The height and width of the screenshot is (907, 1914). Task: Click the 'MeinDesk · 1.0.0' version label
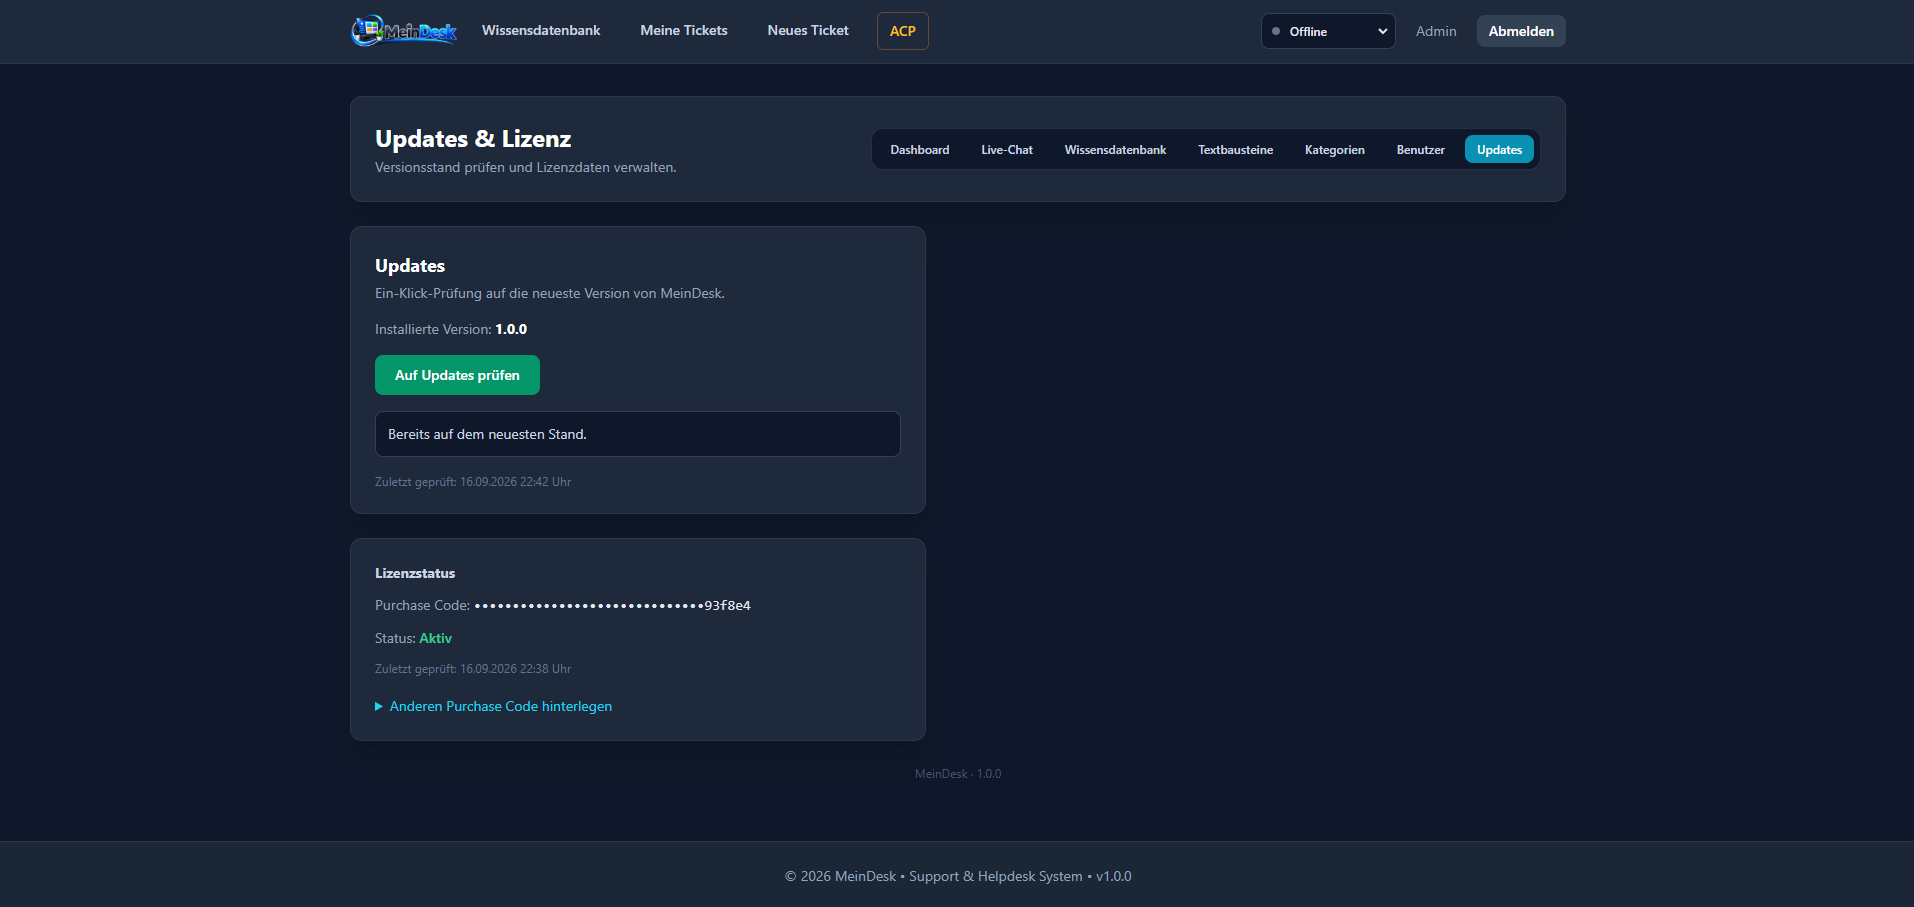click(958, 774)
